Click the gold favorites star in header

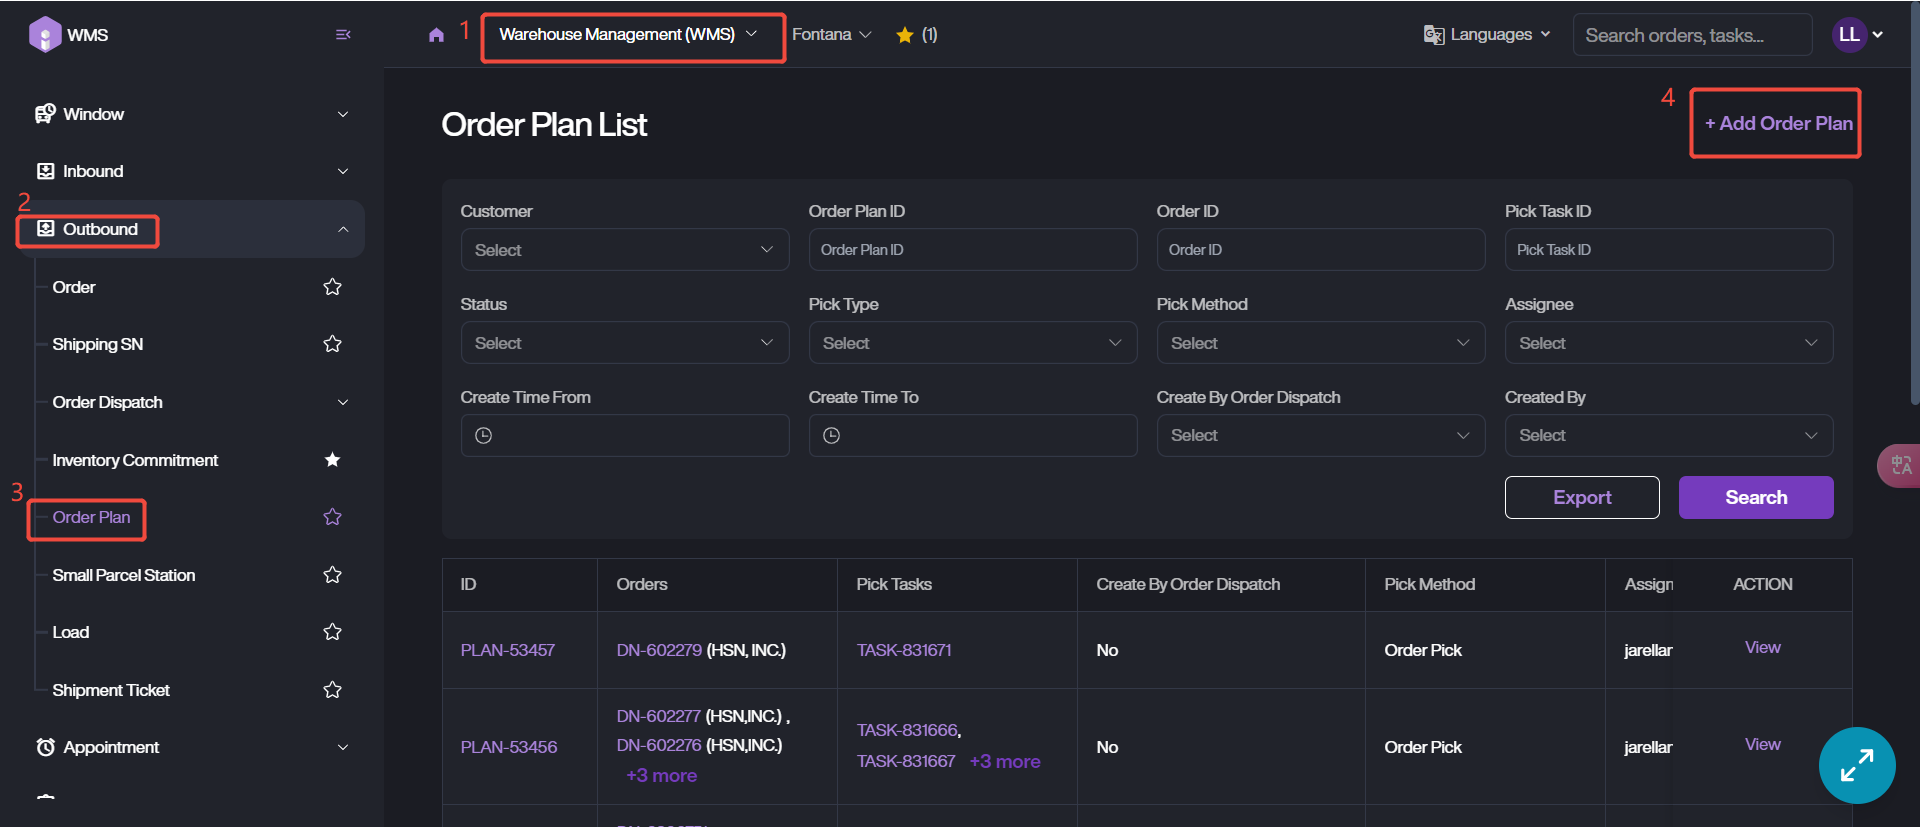[905, 35]
